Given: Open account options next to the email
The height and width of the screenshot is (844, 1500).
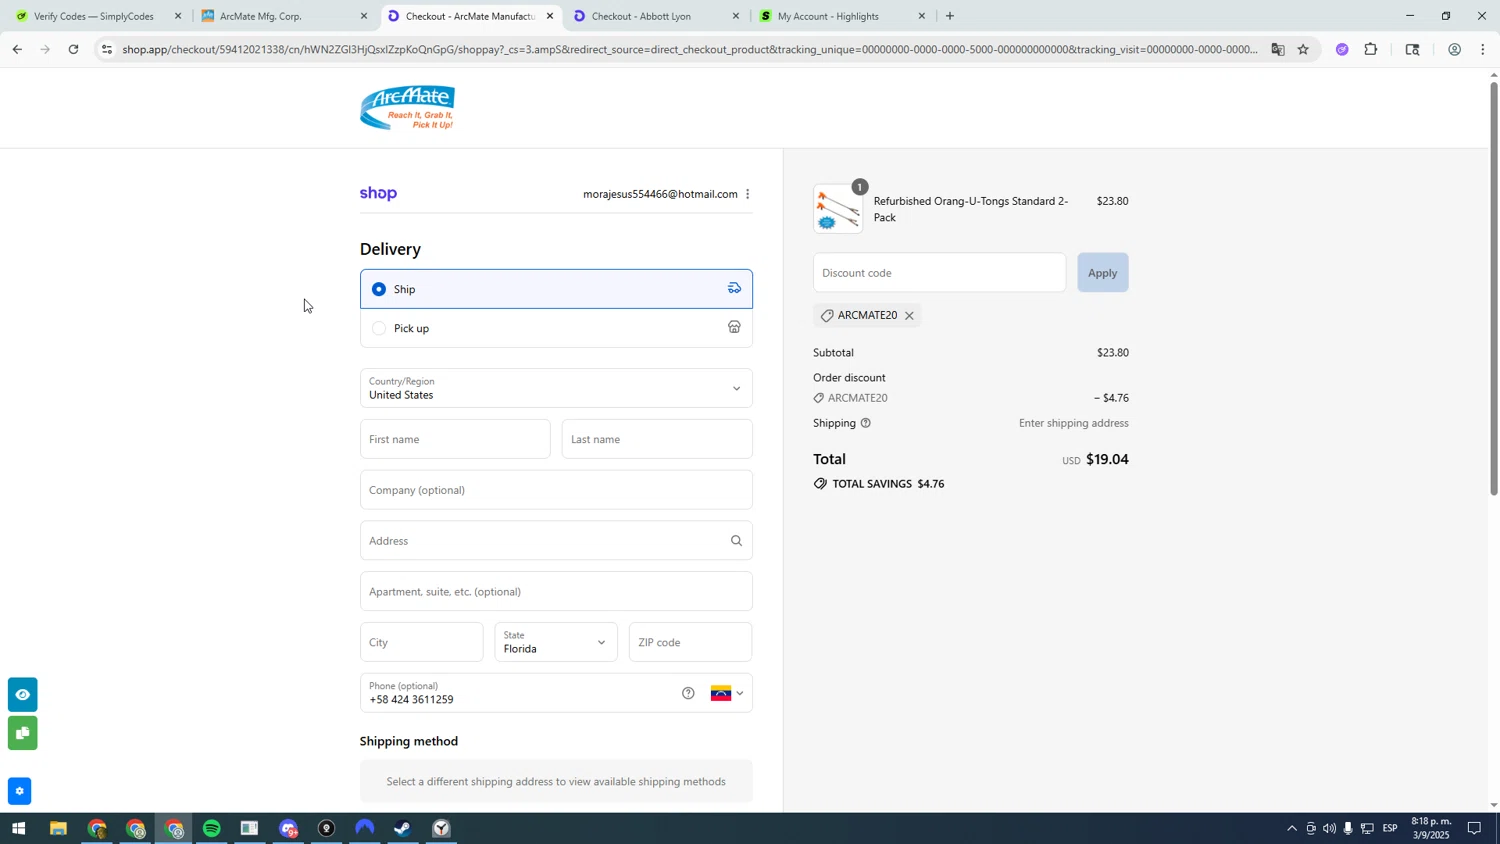Looking at the screenshot, I should pyautogui.click(x=748, y=194).
